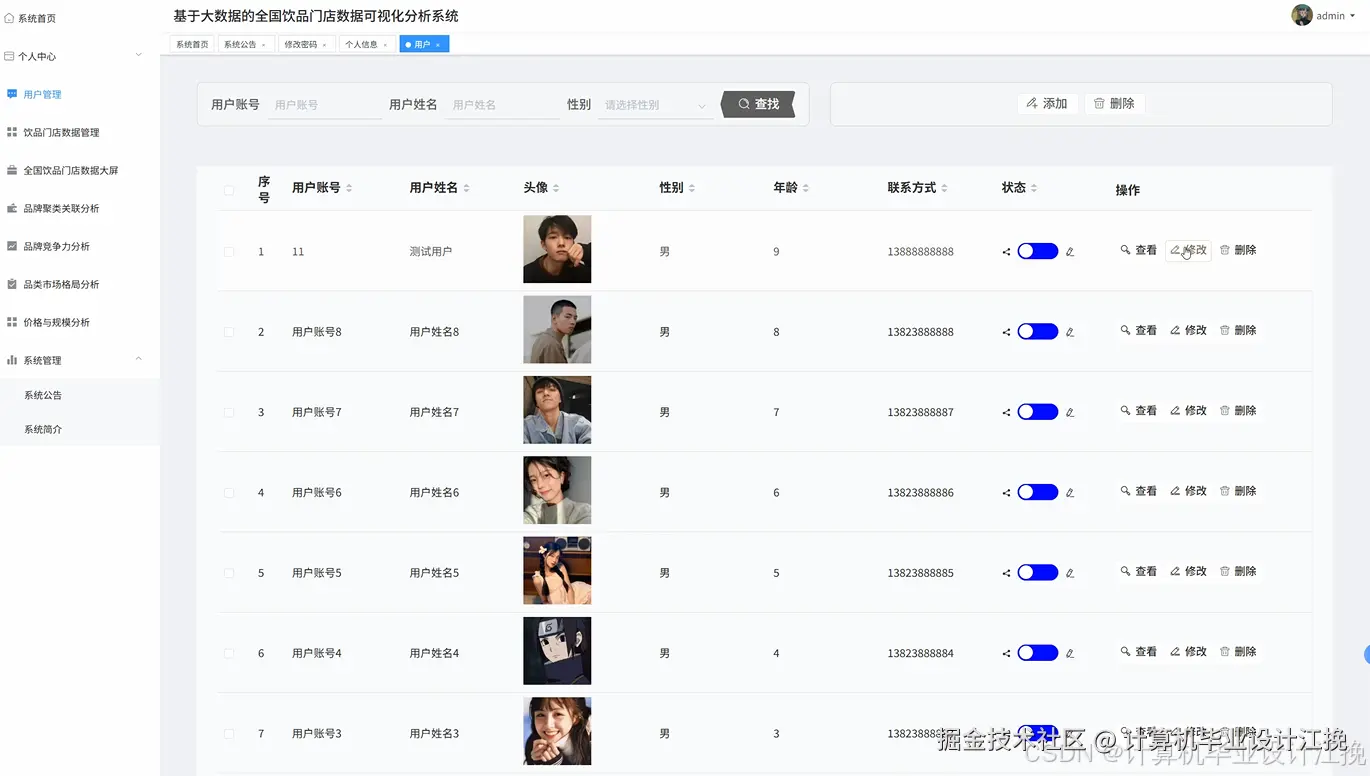Click magnifier 查看 action in row 用户账号7
The image size is (1370, 776).
click(x=1138, y=411)
